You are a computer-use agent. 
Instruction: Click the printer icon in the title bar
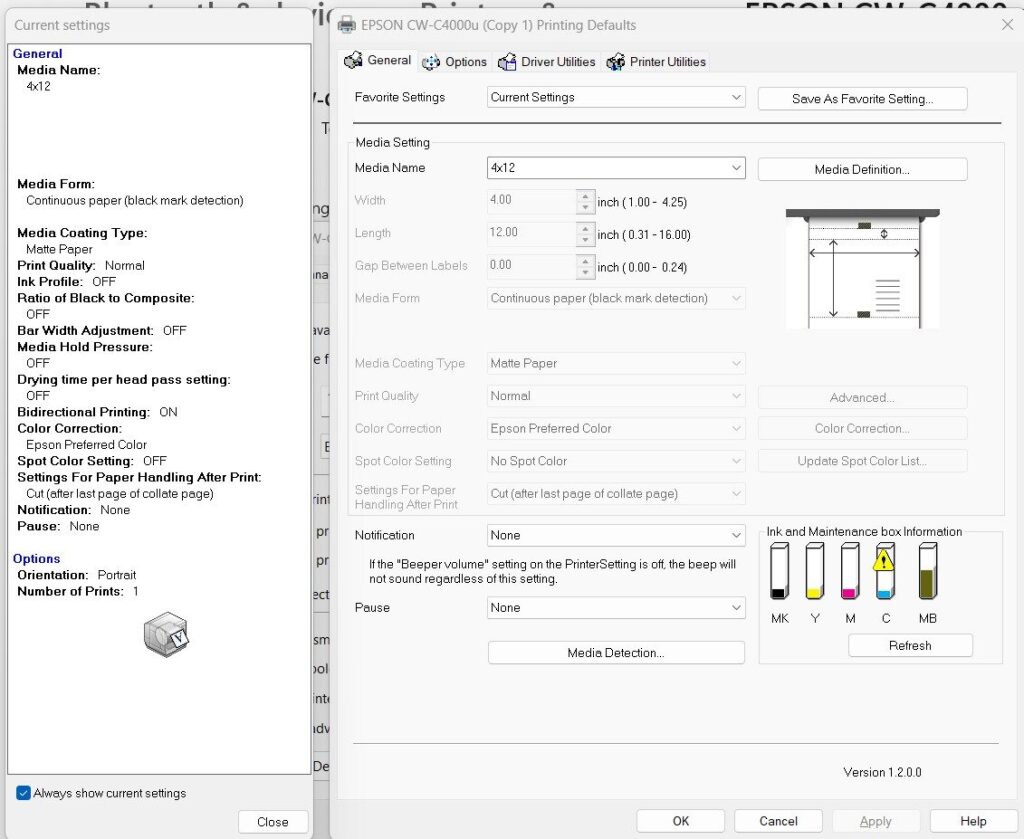point(346,25)
